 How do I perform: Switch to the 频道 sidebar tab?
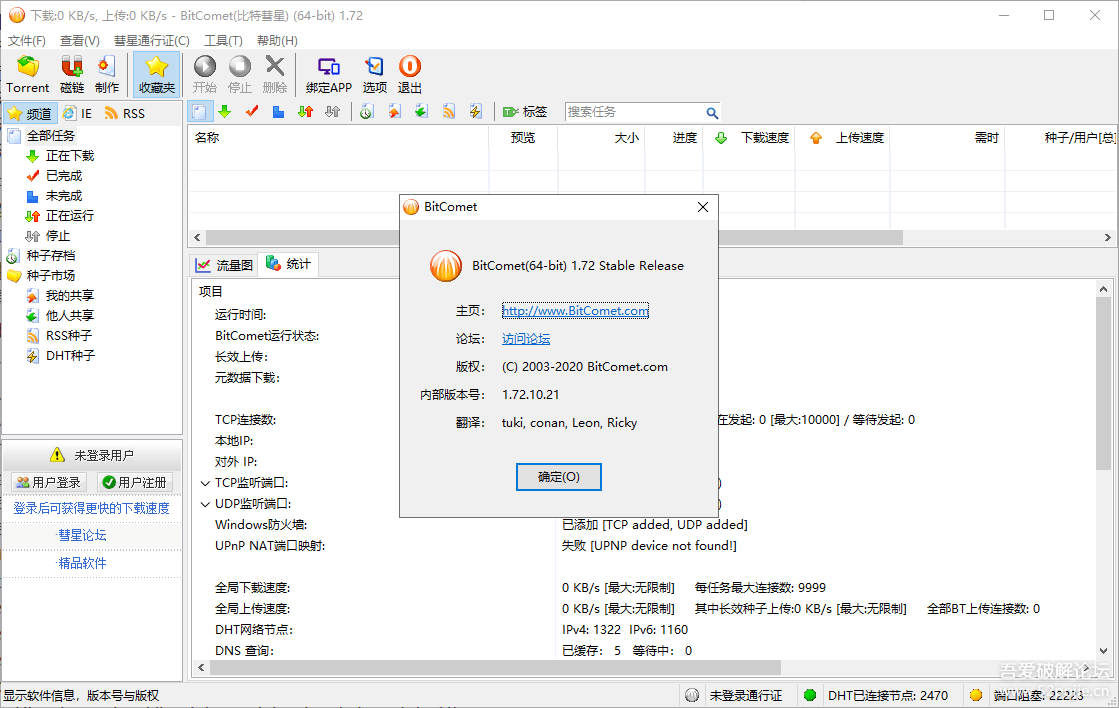(30, 113)
